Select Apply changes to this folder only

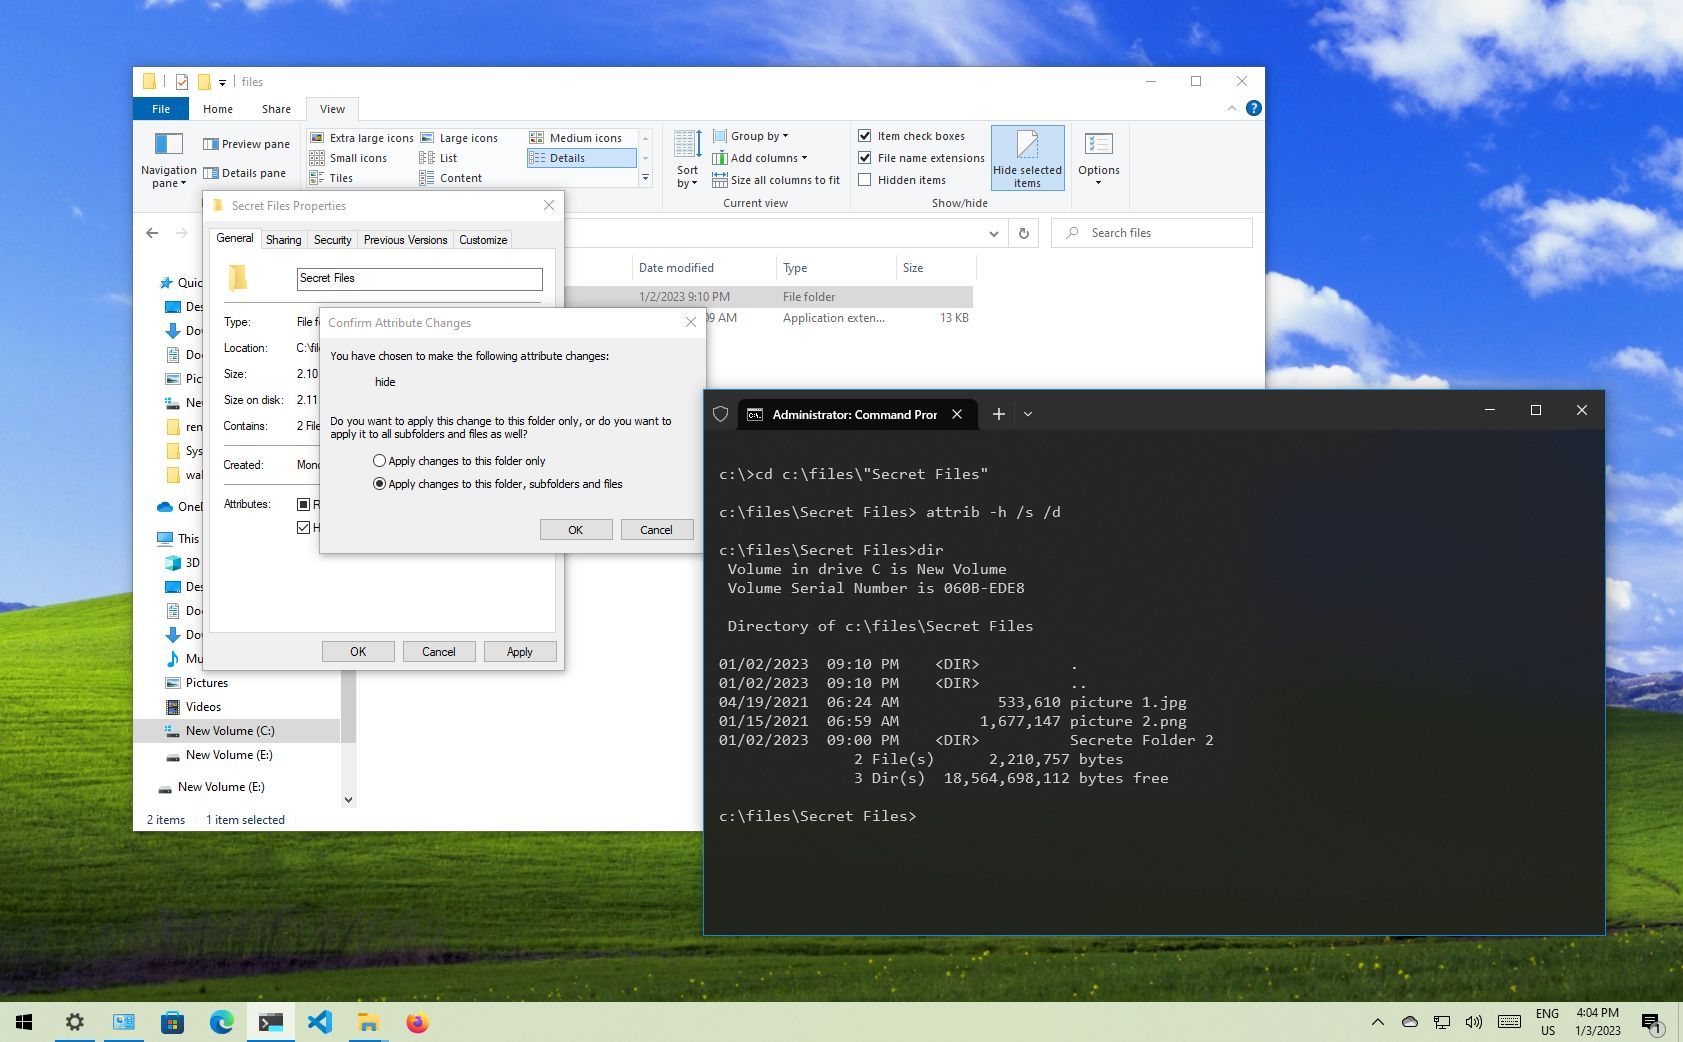[380, 460]
